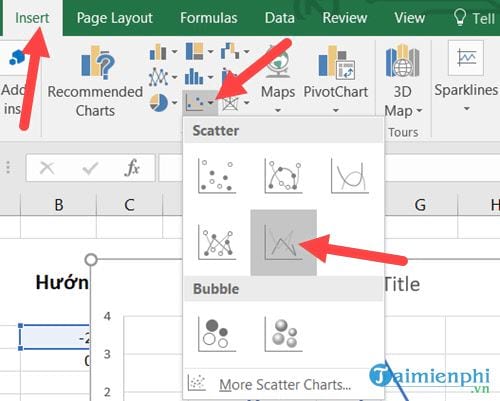Select Scatter with Smooth Lines and Markers
500x401 pixels.
pyautogui.click(x=283, y=176)
